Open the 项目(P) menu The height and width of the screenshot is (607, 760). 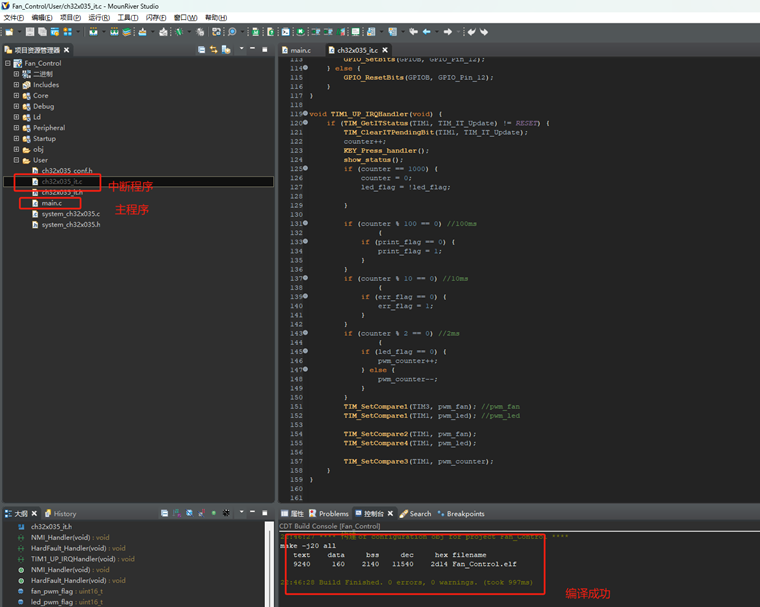(x=69, y=18)
